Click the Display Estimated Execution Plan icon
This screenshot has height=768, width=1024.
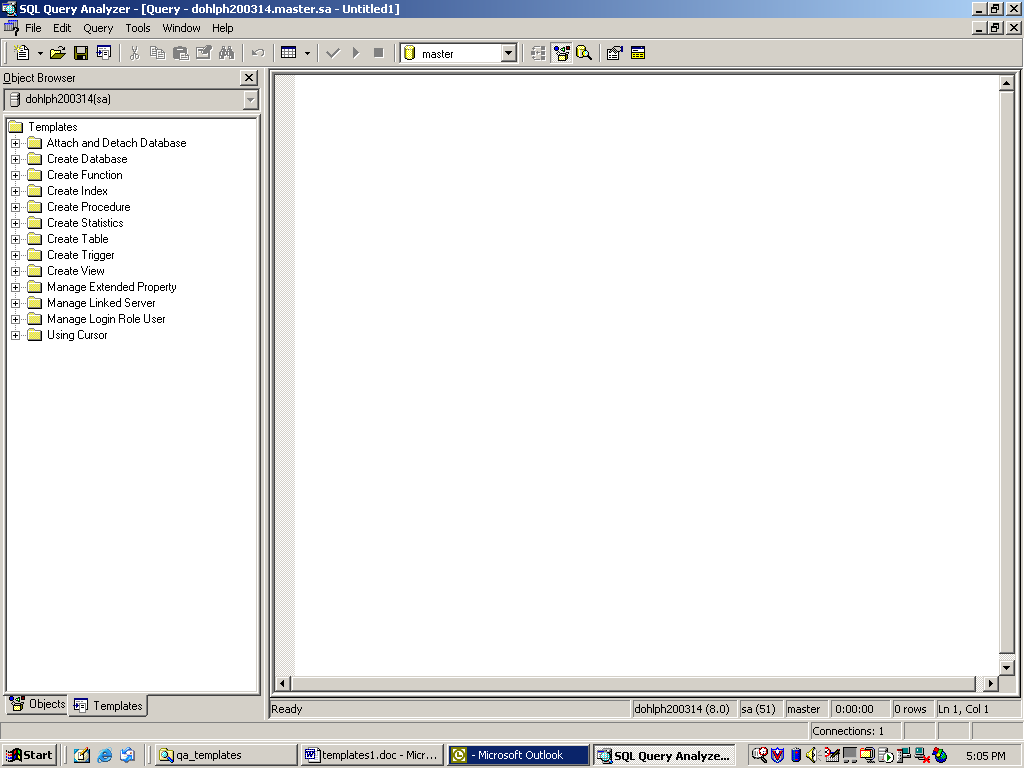pos(538,53)
